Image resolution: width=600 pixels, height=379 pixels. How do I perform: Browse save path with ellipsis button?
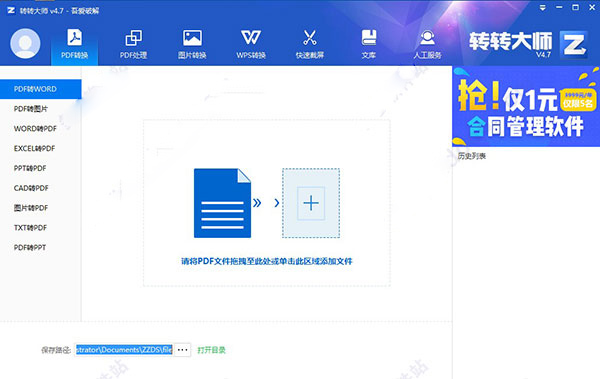[183, 350]
